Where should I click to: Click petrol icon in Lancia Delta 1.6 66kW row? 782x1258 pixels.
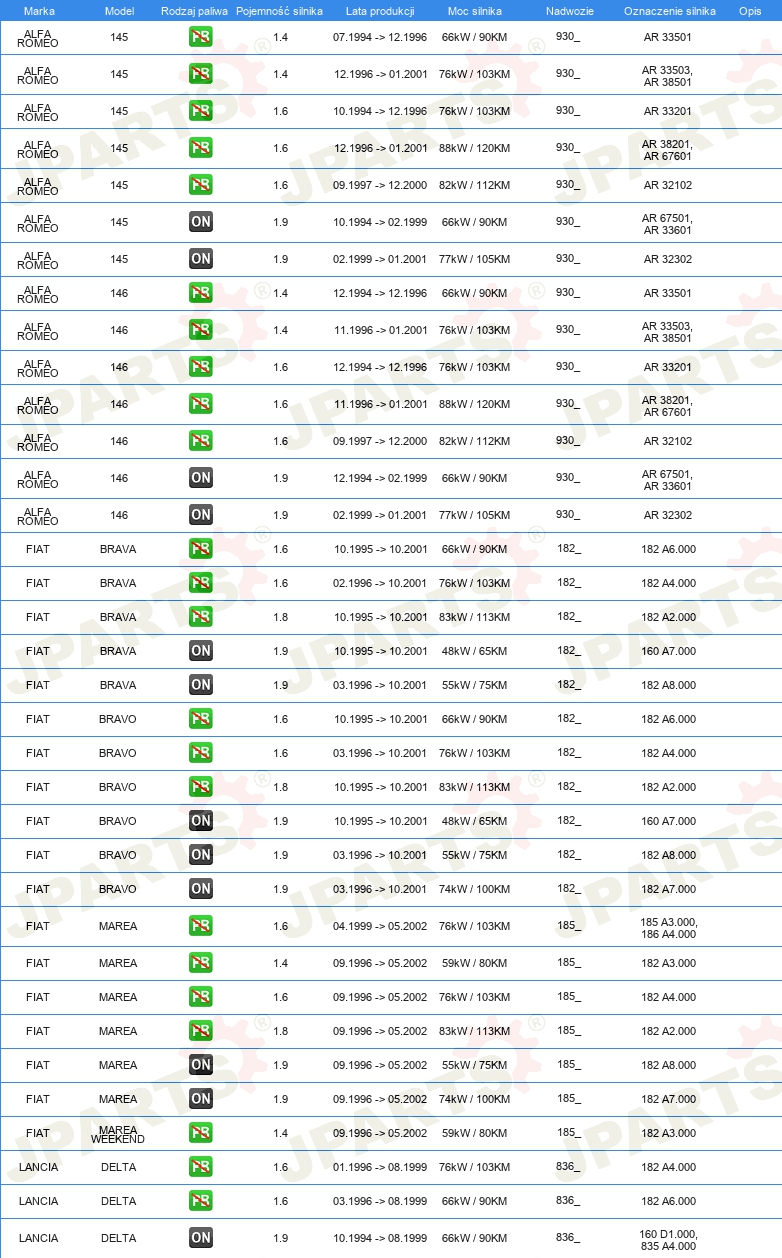pos(201,1201)
